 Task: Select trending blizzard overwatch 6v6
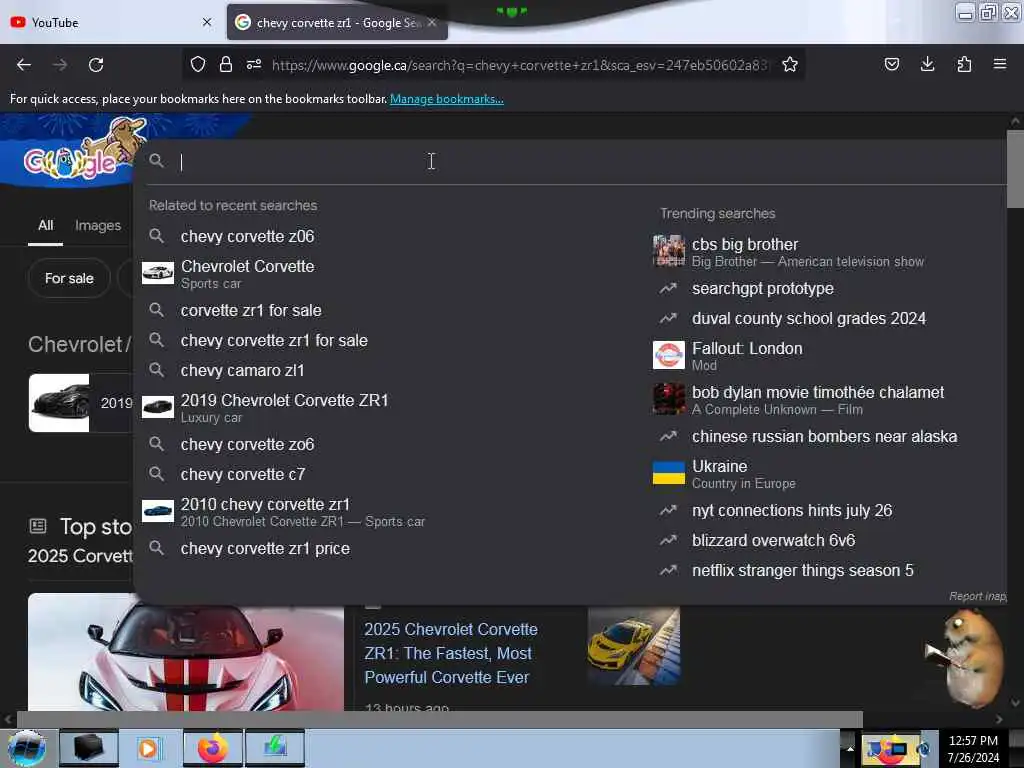774,541
